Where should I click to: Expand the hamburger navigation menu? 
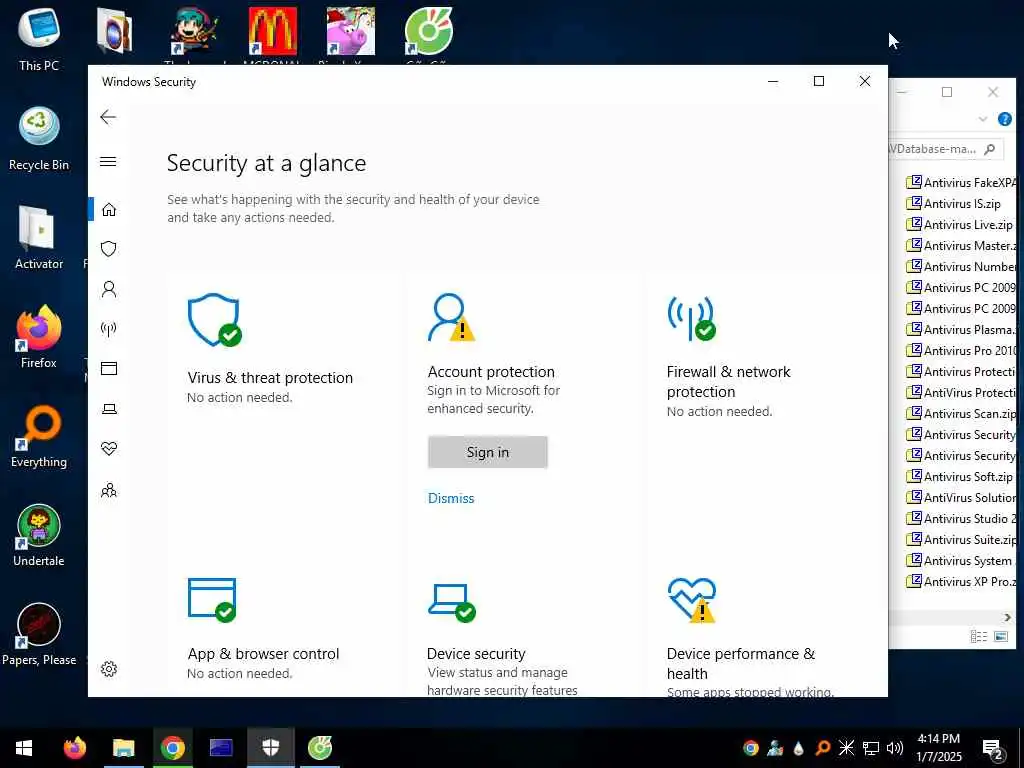coord(108,161)
